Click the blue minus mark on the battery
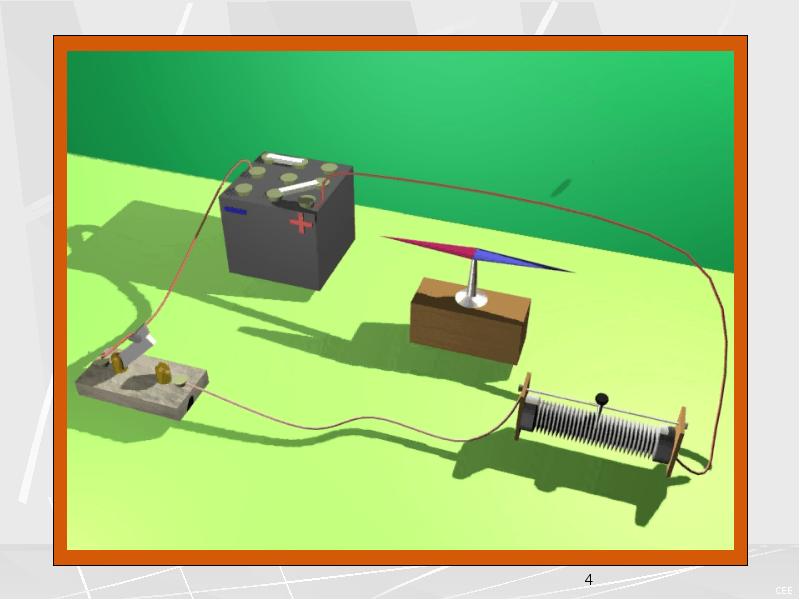The height and width of the screenshot is (600, 800). coord(235,211)
